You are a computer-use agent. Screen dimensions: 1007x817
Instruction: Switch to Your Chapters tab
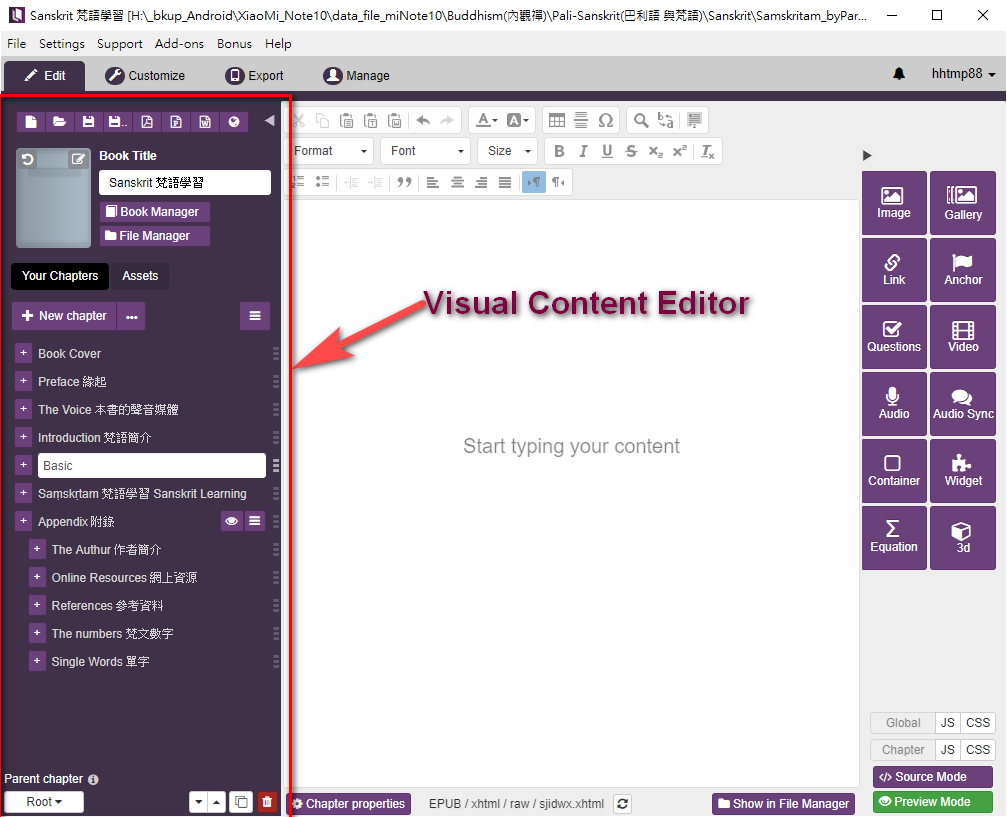[60, 276]
